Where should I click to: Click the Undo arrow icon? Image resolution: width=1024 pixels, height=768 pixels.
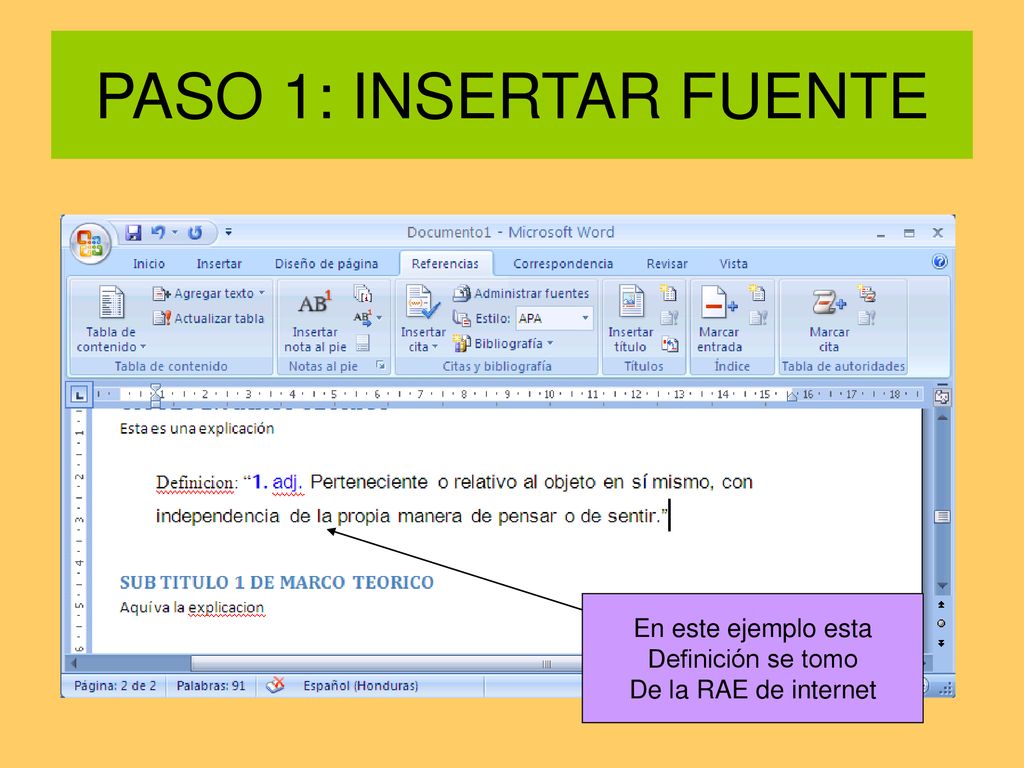(158, 232)
